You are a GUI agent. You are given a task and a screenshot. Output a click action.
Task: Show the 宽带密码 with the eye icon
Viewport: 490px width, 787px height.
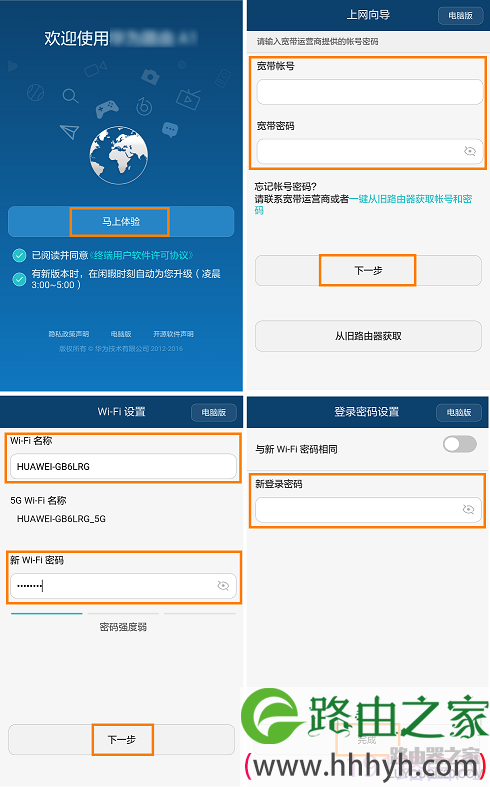tap(469, 151)
